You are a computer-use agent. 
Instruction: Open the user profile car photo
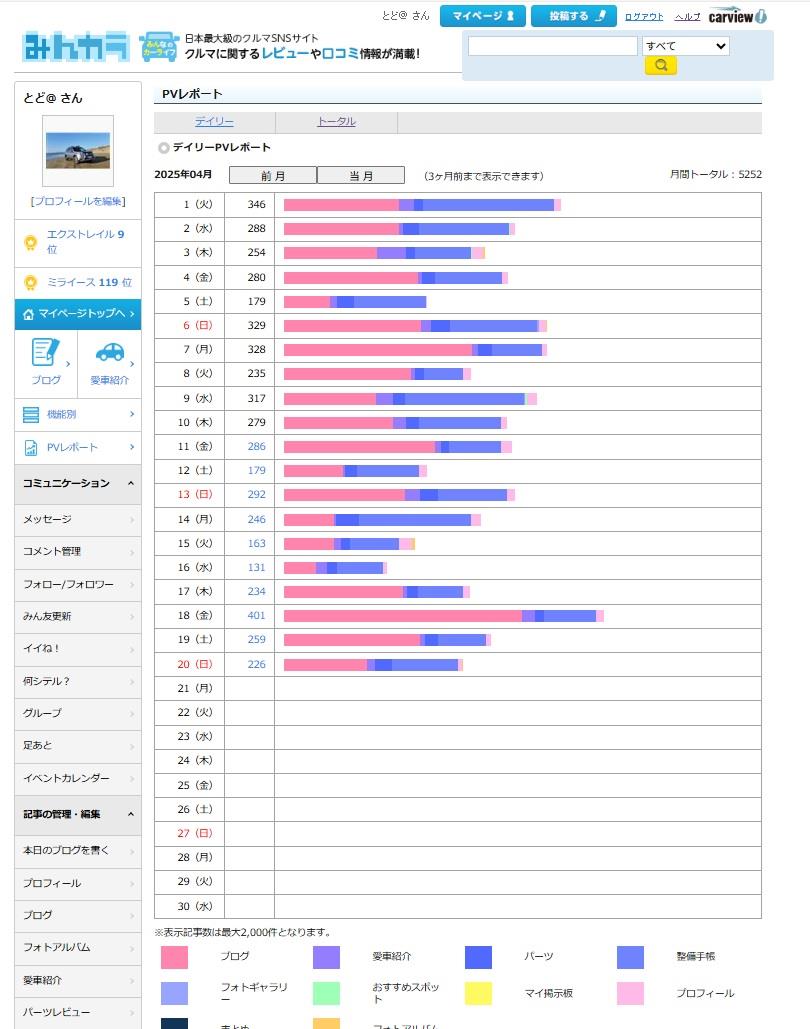[77, 150]
